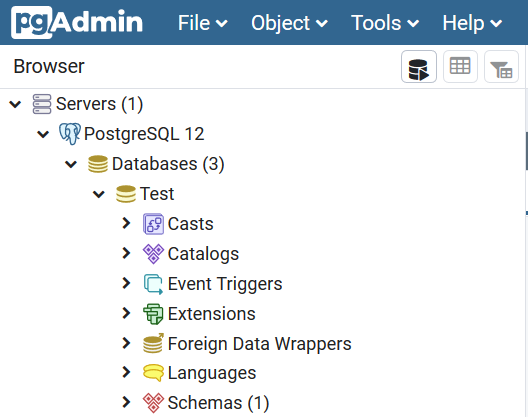
Task: Click the Casts icon
Action: coord(153,224)
